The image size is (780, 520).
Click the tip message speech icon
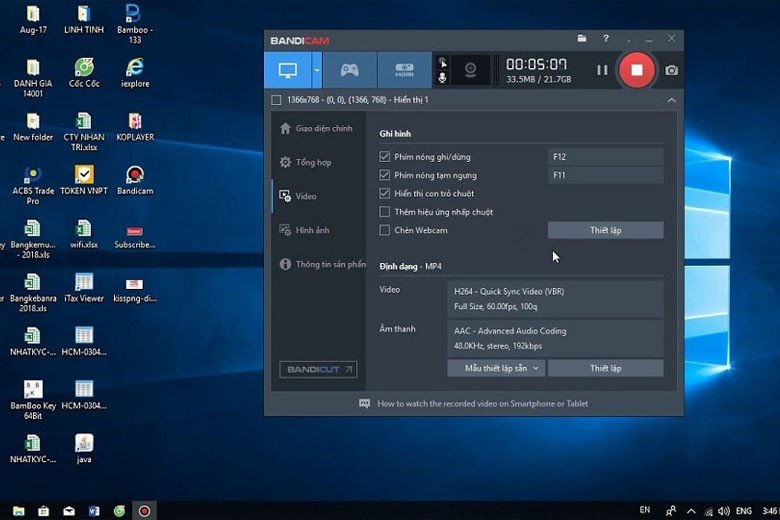click(x=365, y=404)
